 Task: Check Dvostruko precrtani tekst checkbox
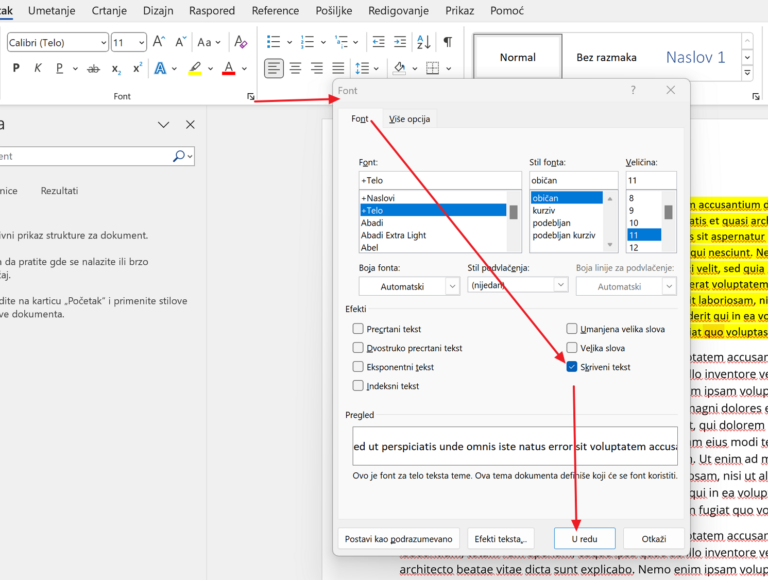(358, 347)
